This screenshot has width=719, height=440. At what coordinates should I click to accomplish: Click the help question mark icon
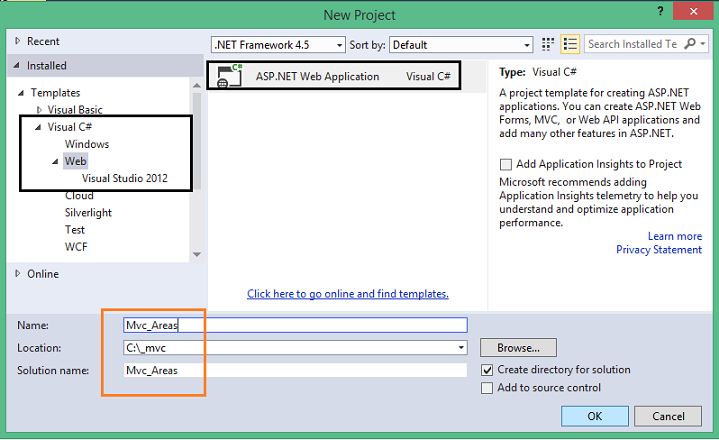click(x=660, y=11)
